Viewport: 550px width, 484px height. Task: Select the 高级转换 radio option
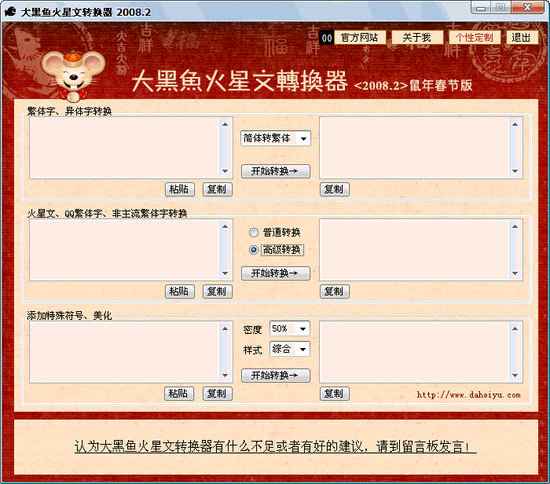pyautogui.click(x=276, y=250)
